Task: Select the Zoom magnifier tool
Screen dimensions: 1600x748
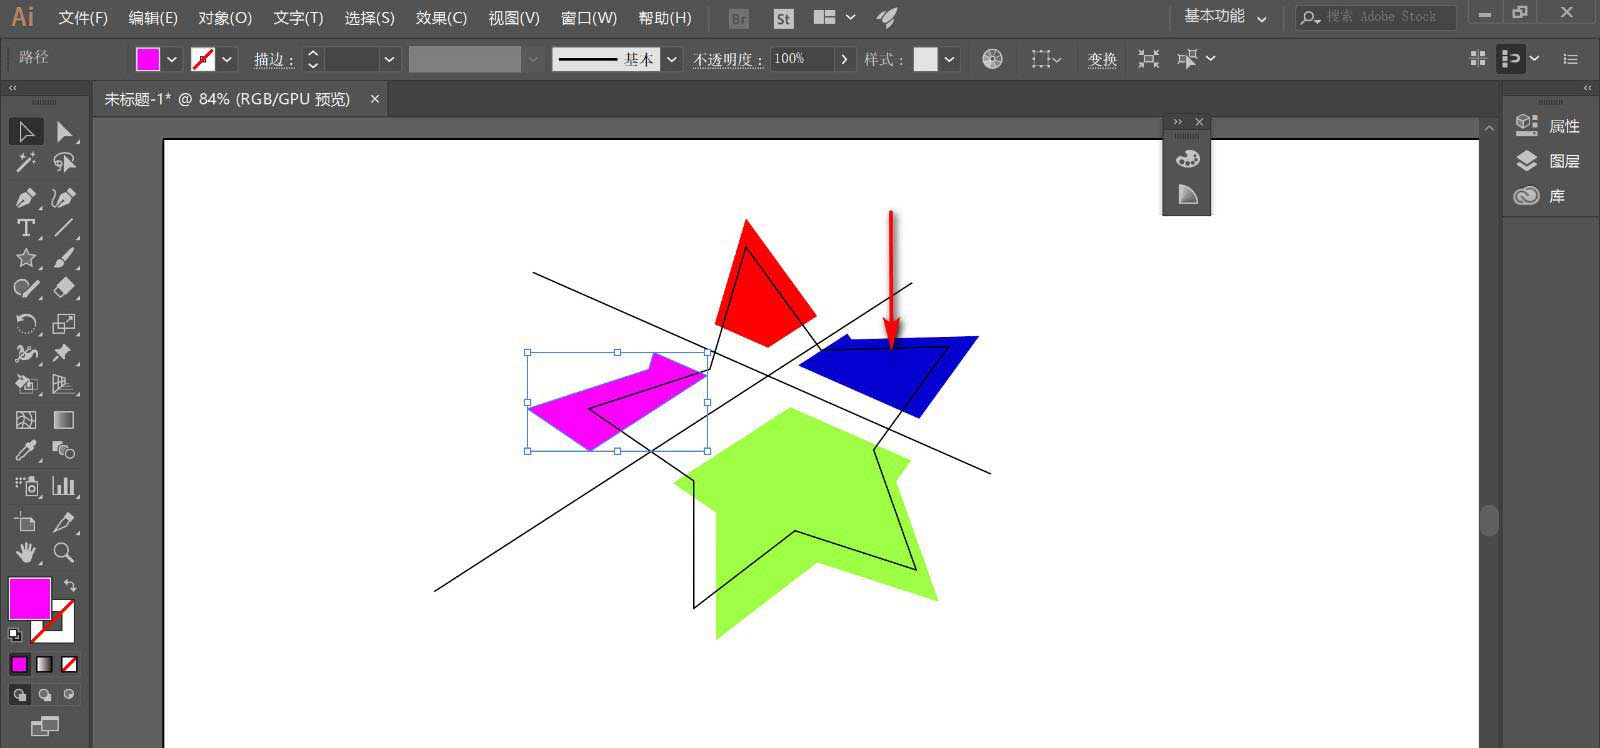Action: coord(64,553)
